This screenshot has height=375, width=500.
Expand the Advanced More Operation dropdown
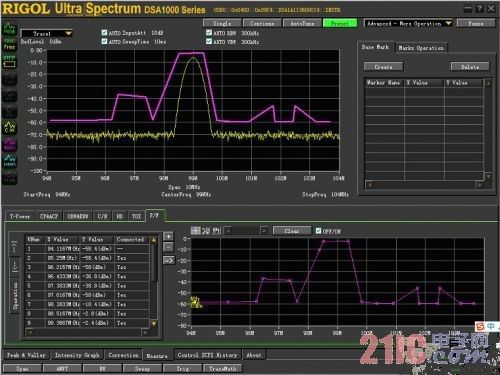408,24
